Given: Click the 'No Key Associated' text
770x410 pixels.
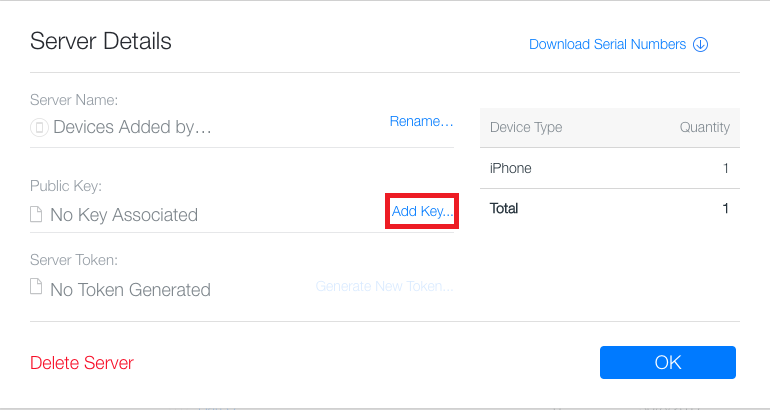Looking at the screenshot, I should click(124, 214).
